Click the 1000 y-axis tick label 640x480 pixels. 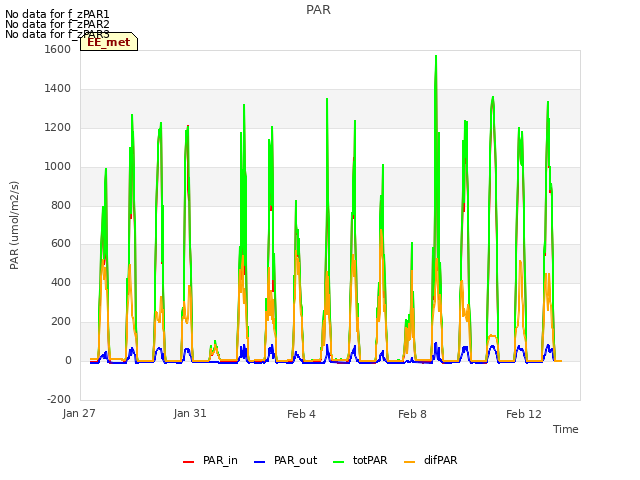[x=58, y=167]
